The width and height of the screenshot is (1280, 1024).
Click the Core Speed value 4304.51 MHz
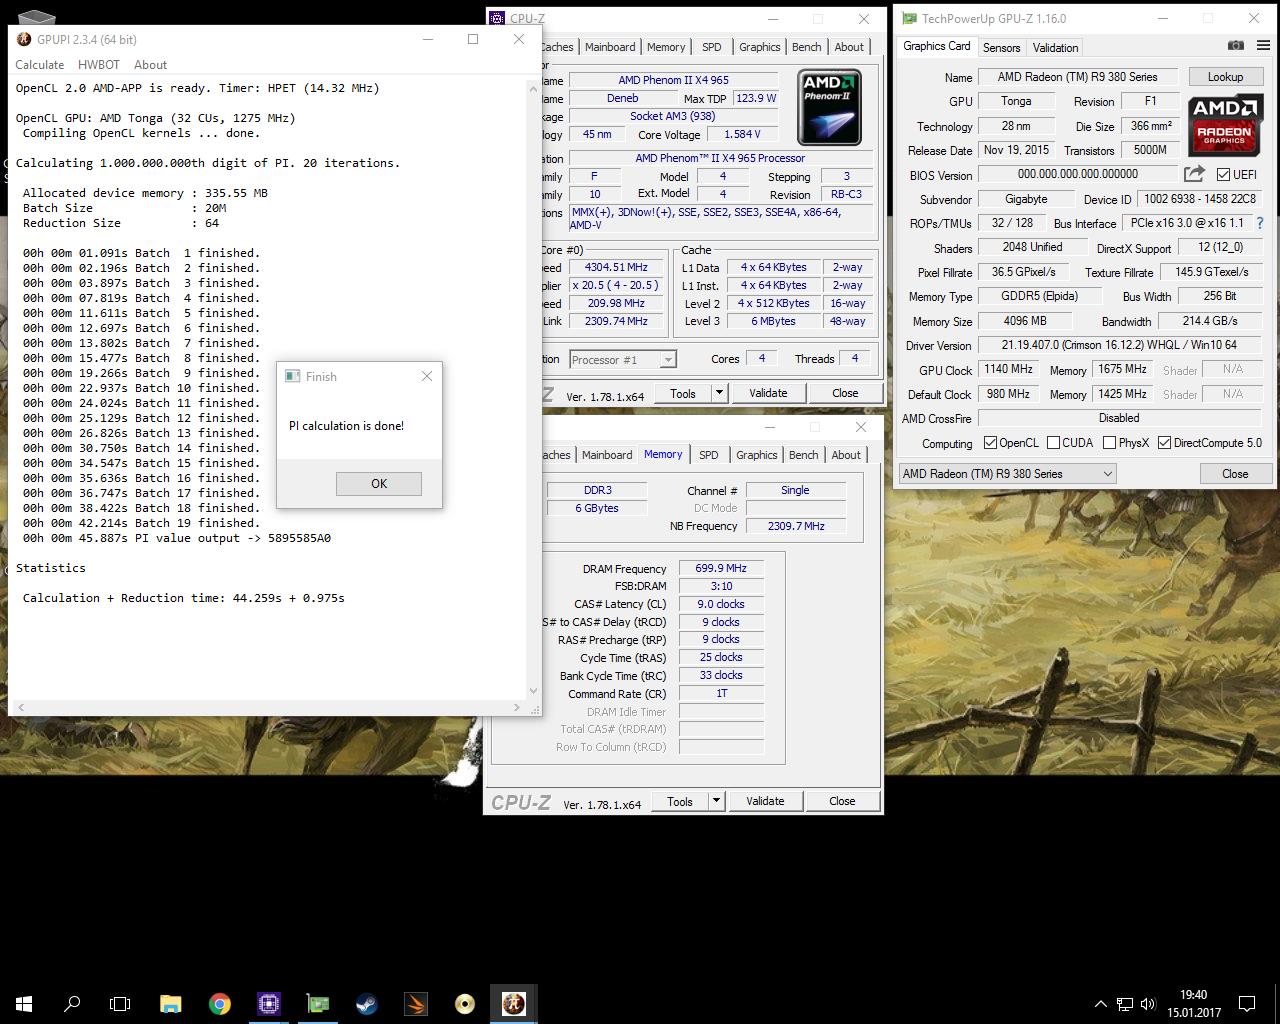[x=616, y=267]
